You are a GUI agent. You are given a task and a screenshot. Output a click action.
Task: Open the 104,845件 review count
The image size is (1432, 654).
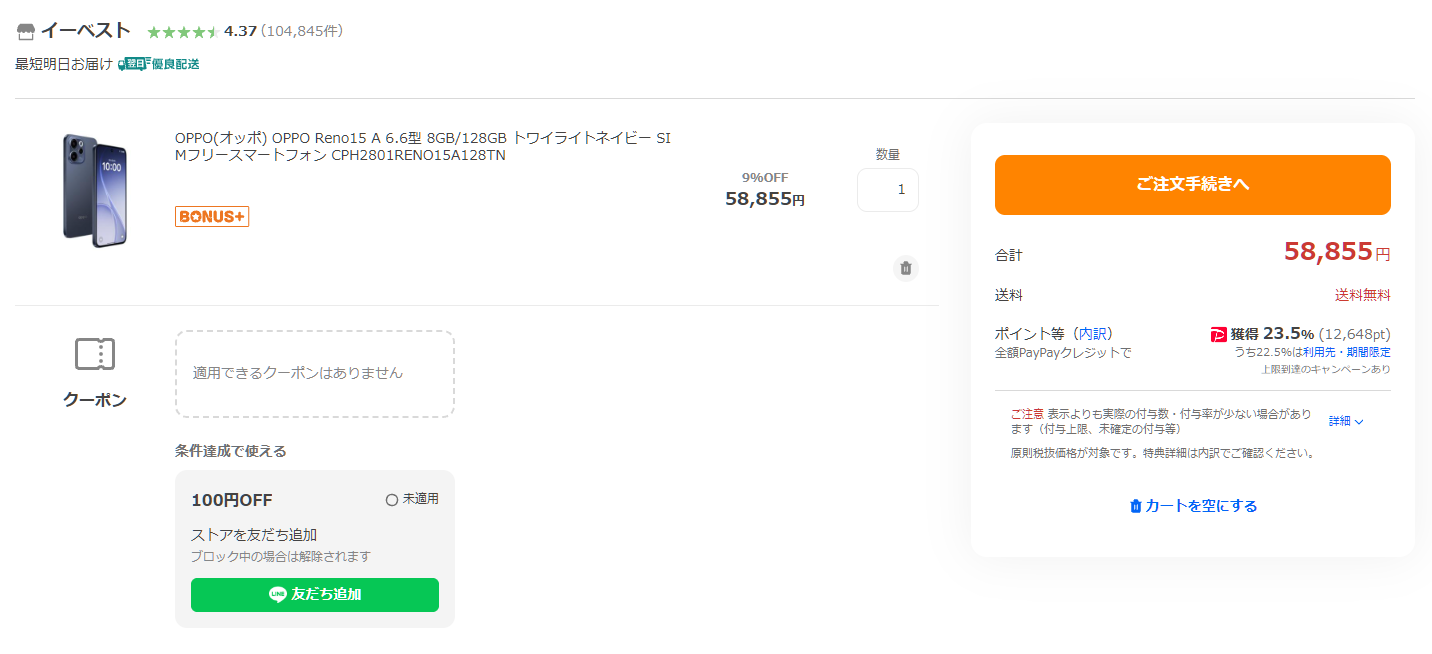coord(302,31)
